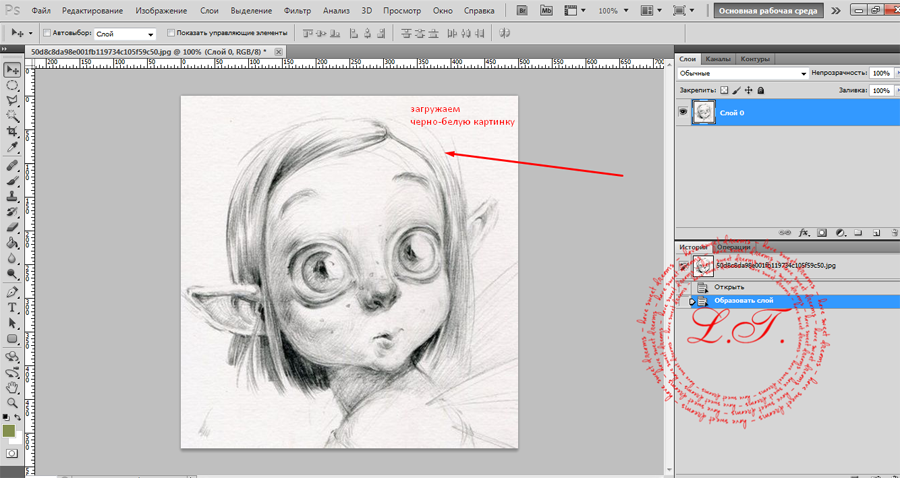Screen dimensions: 900x478
Task: Toggle lock position icon
Action: 748,91
